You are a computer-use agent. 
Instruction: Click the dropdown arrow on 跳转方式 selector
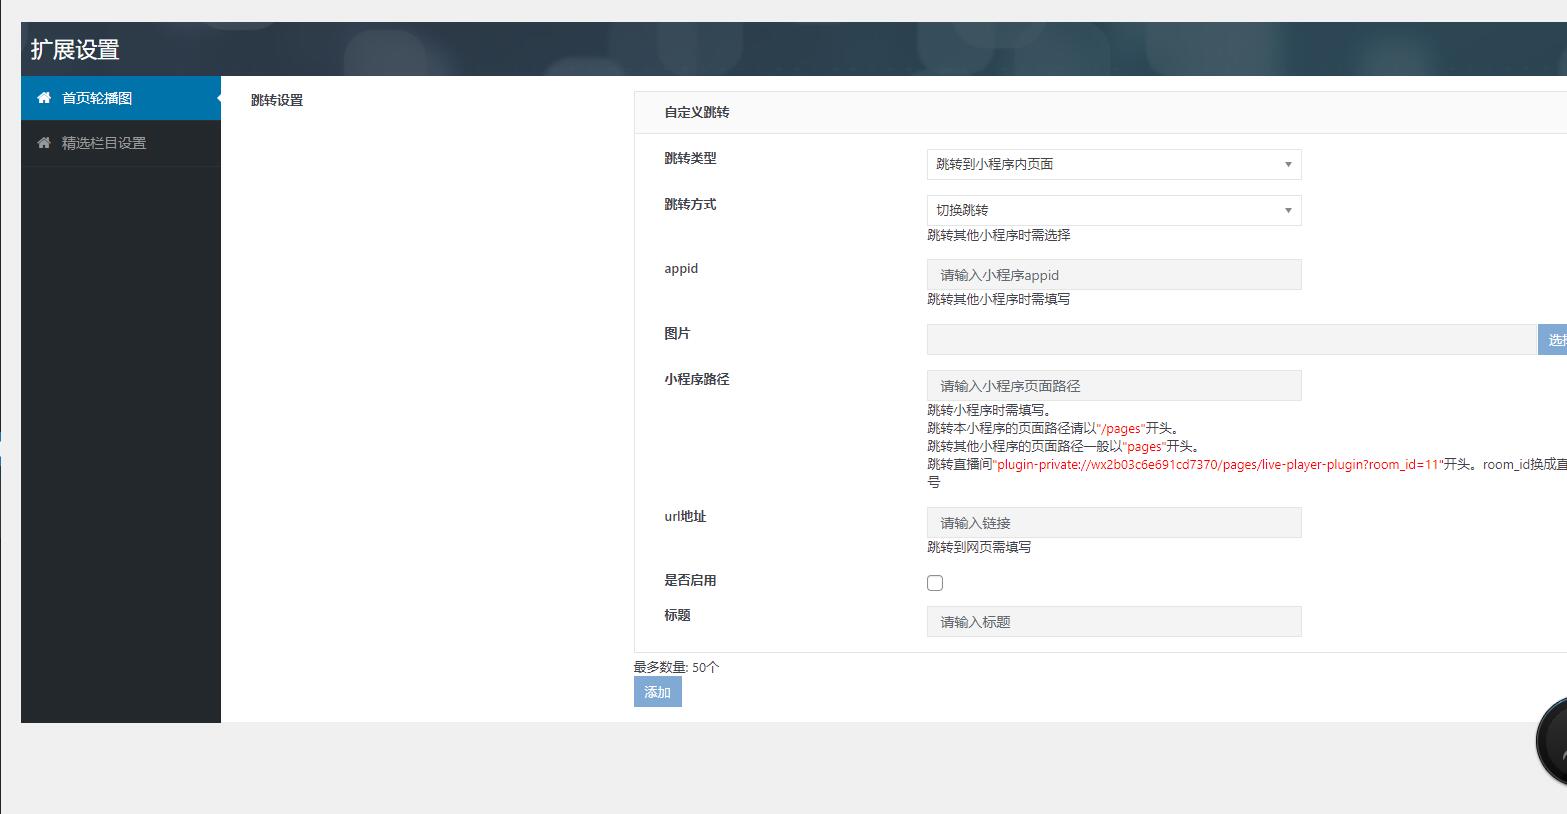click(1288, 210)
